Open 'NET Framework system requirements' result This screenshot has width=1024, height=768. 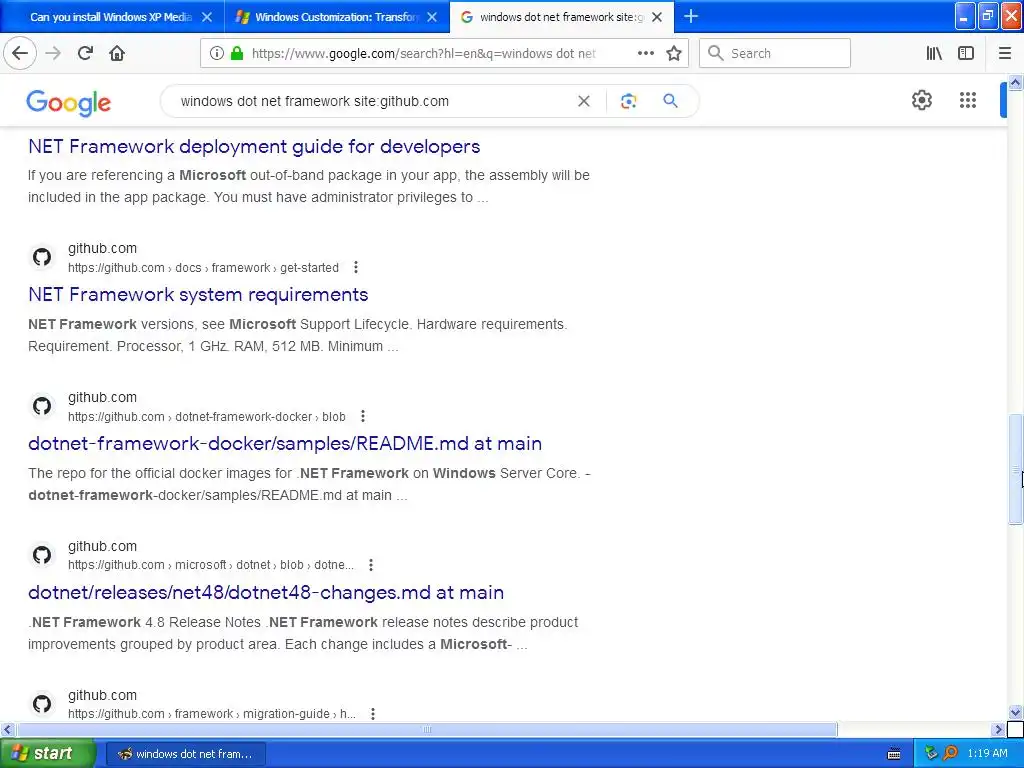[x=198, y=295]
